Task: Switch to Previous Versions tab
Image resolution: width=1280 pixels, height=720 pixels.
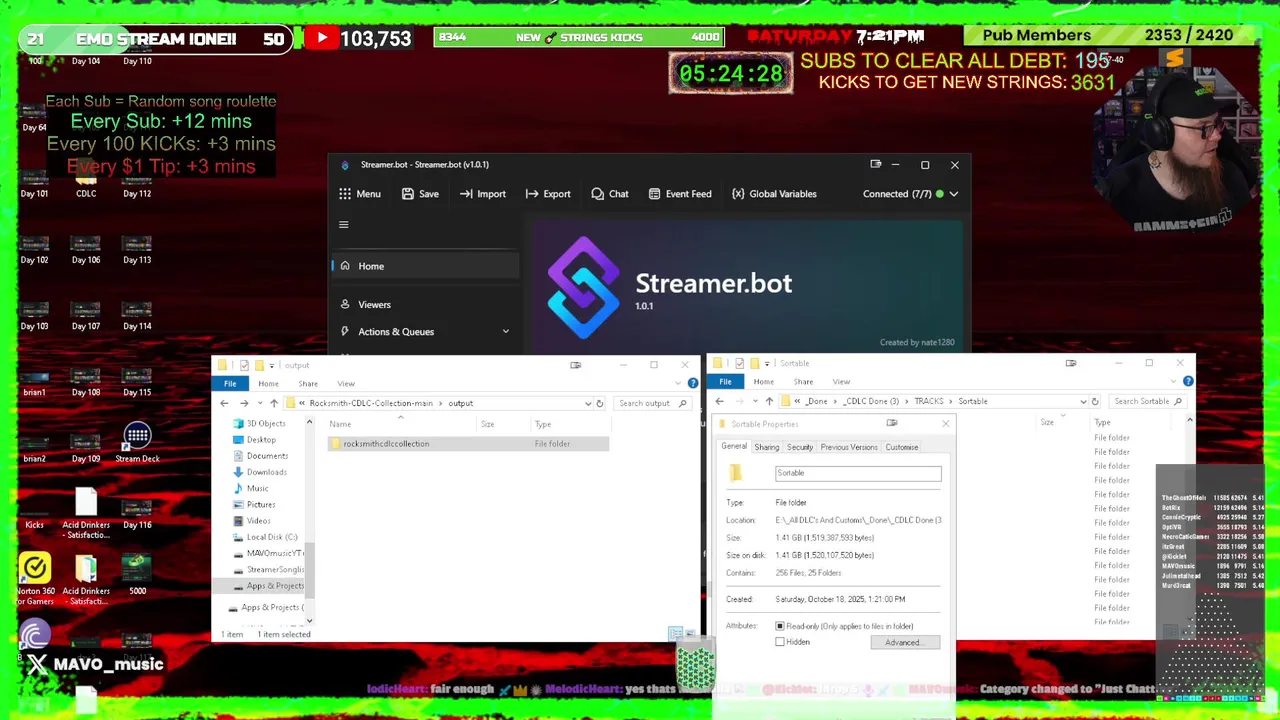Action: point(849,447)
